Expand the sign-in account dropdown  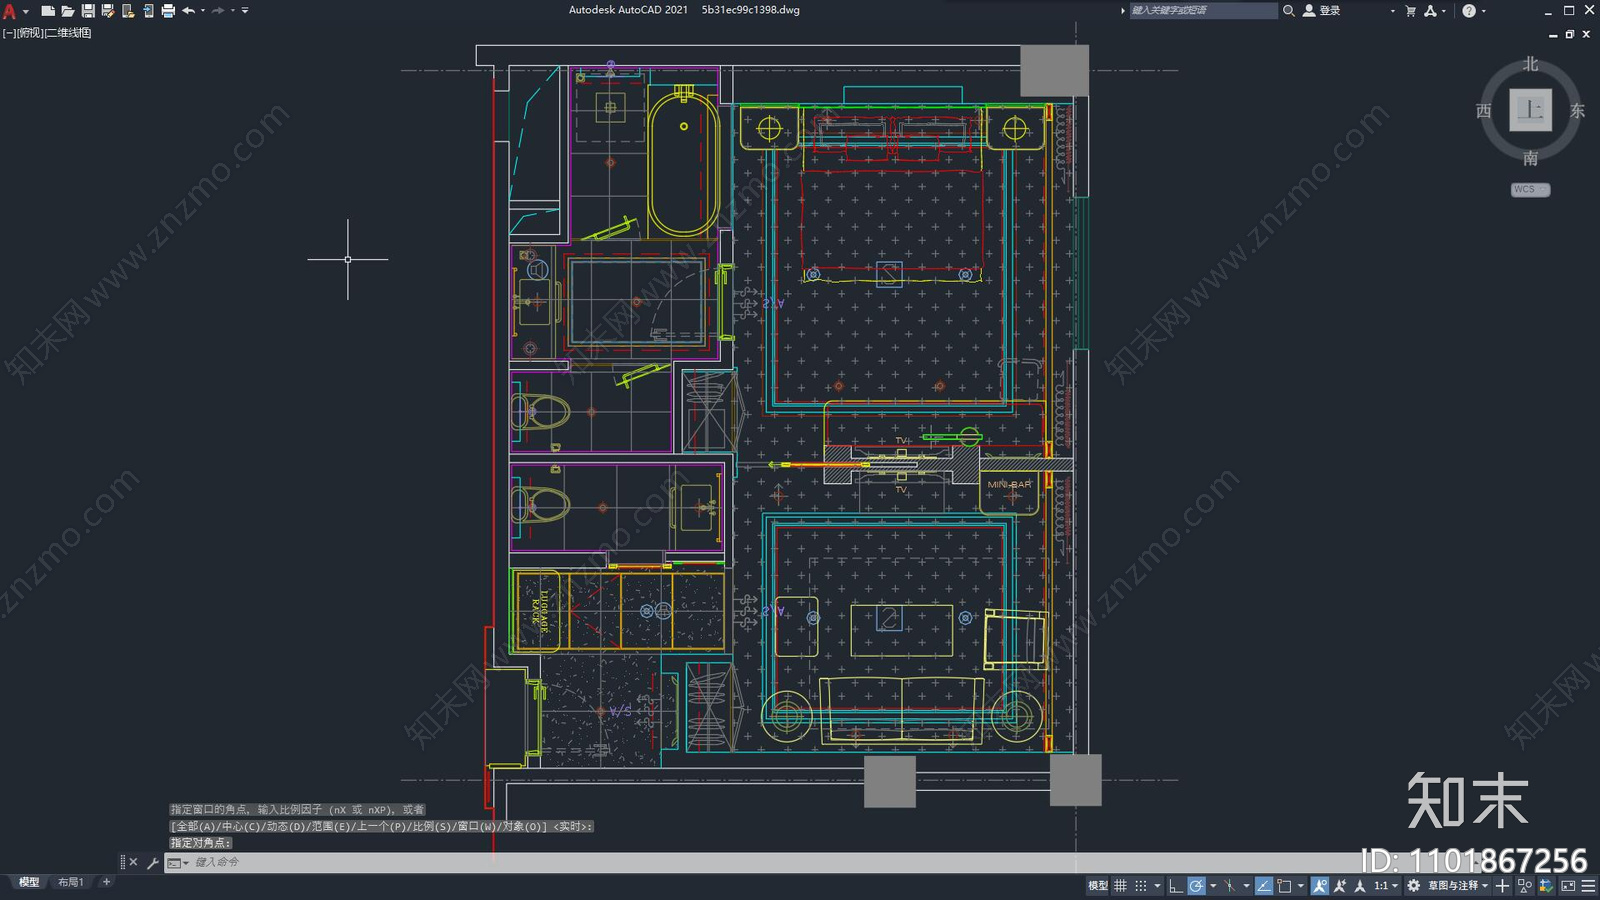1392,10
